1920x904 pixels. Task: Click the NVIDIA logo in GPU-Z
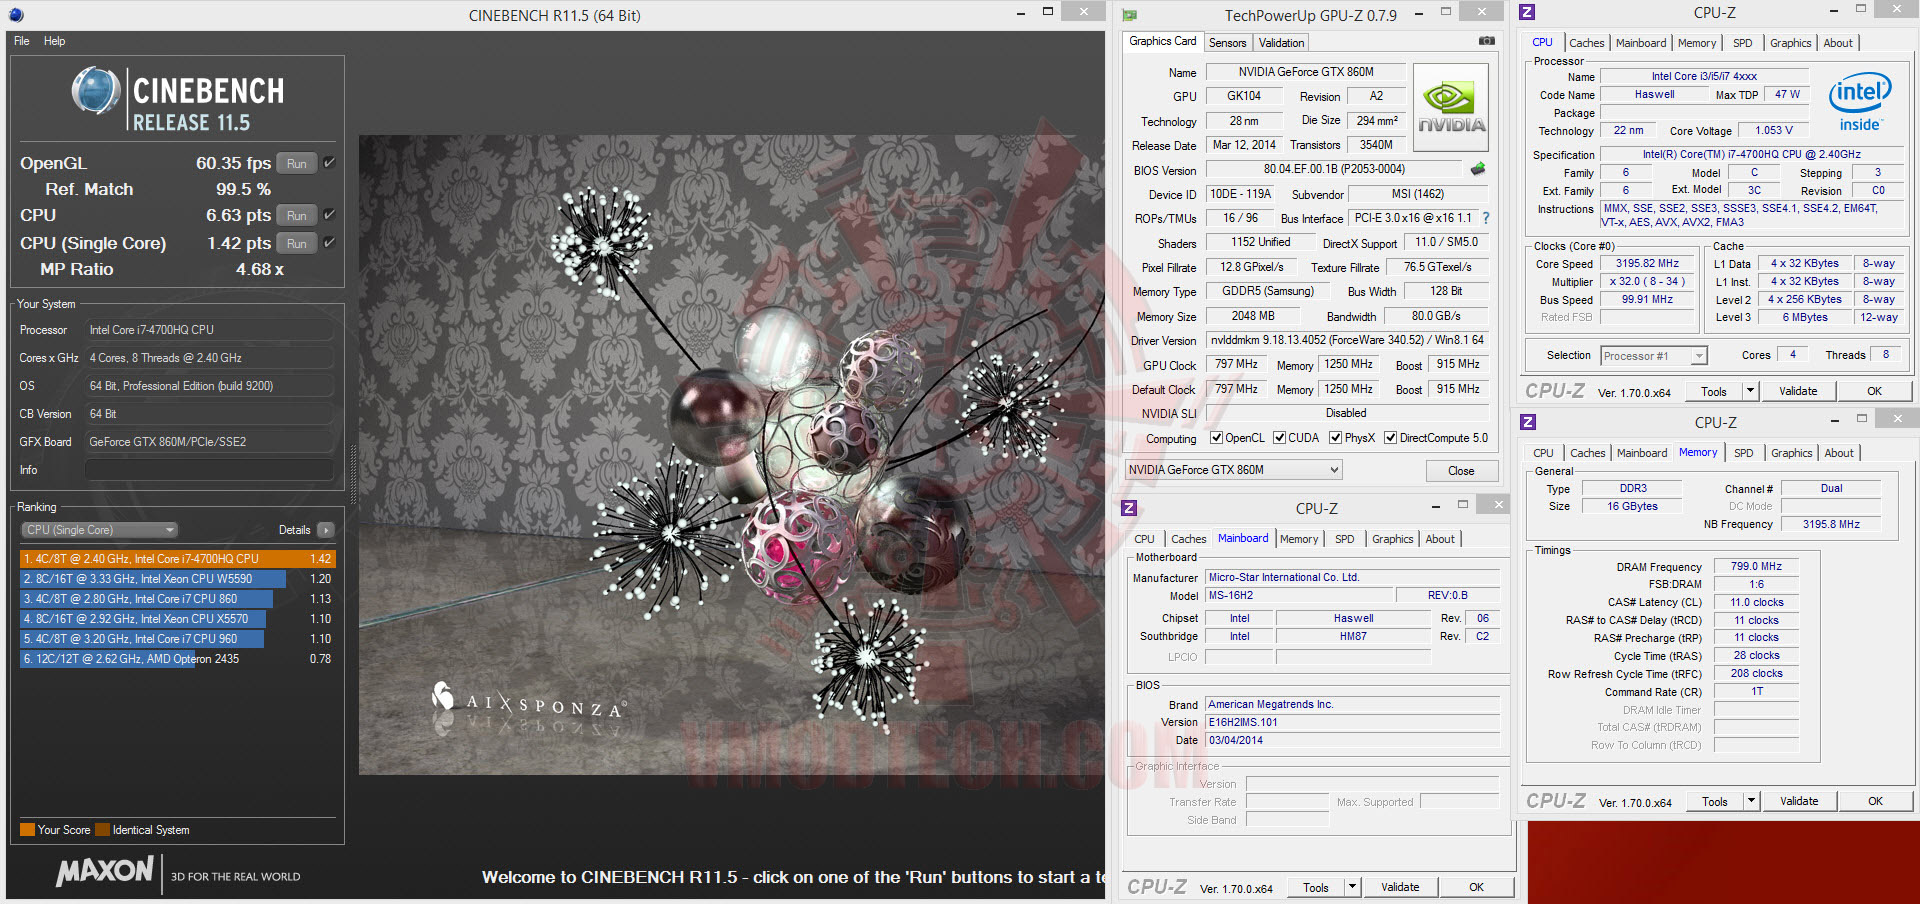(x=1451, y=108)
